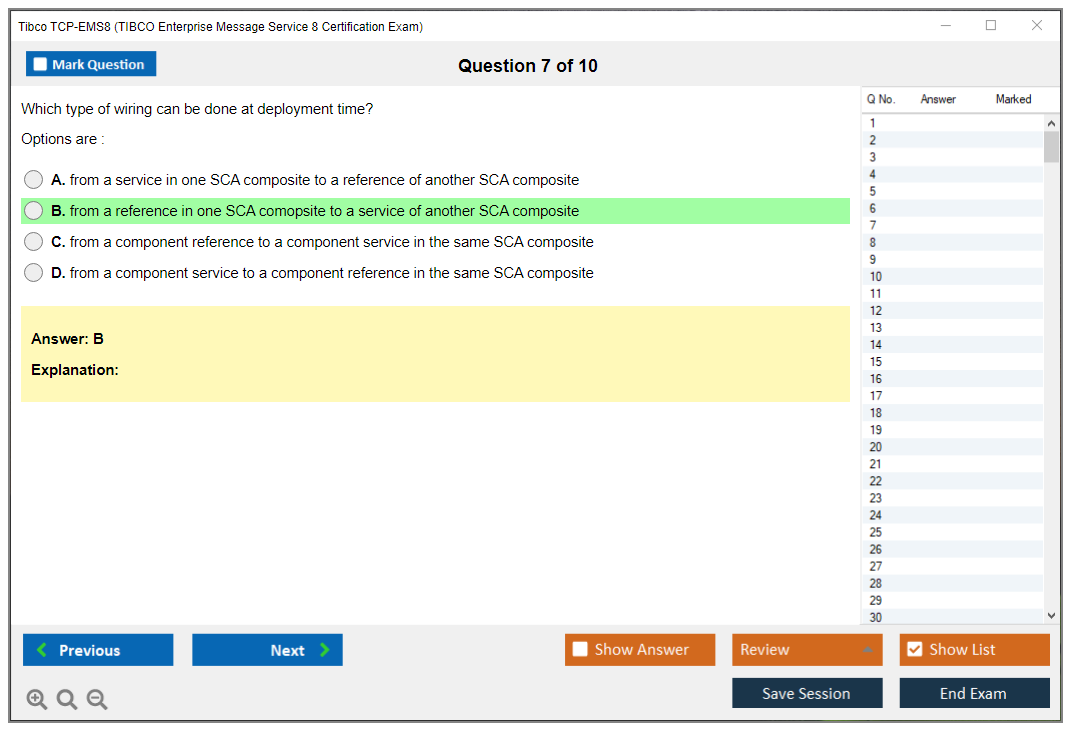Uncheck the Show List checkbox

point(915,650)
